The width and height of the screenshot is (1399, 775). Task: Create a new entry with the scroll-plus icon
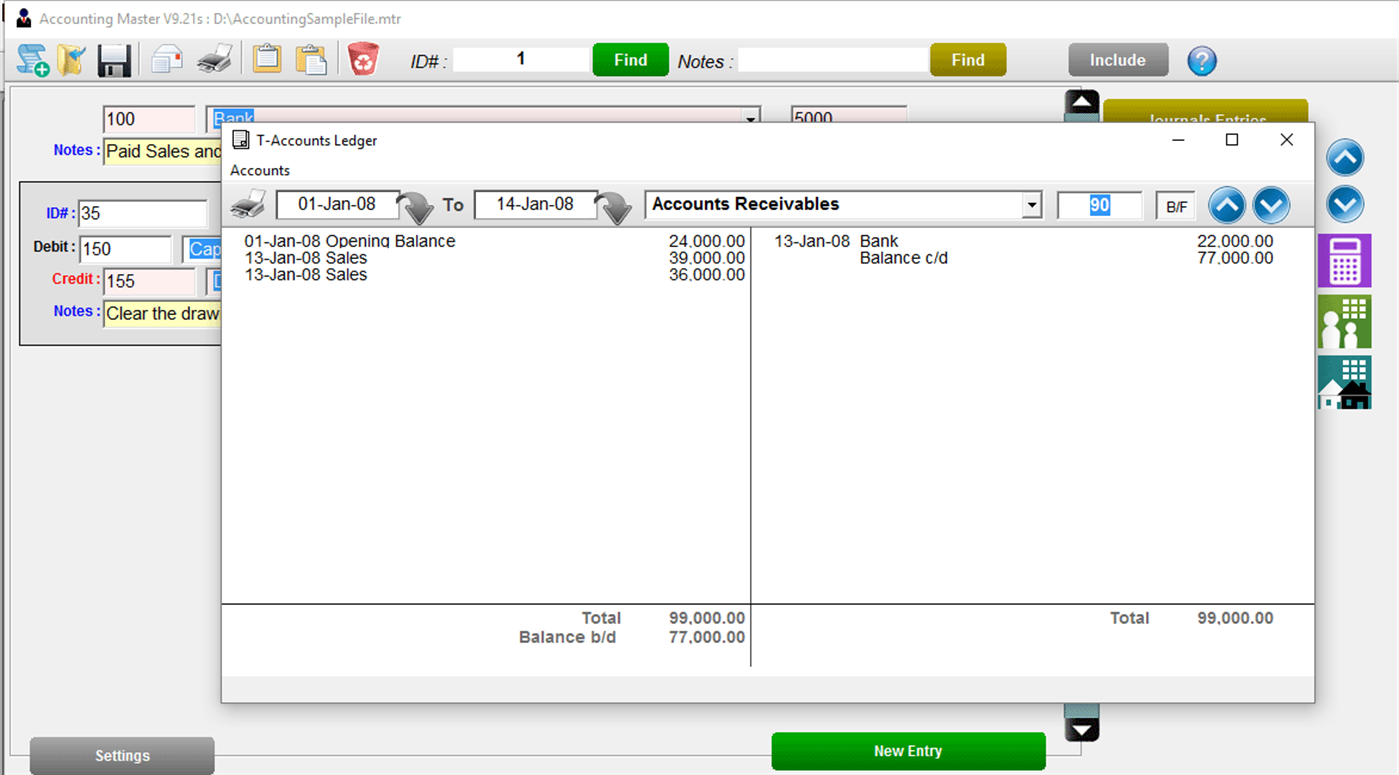[32, 59]
